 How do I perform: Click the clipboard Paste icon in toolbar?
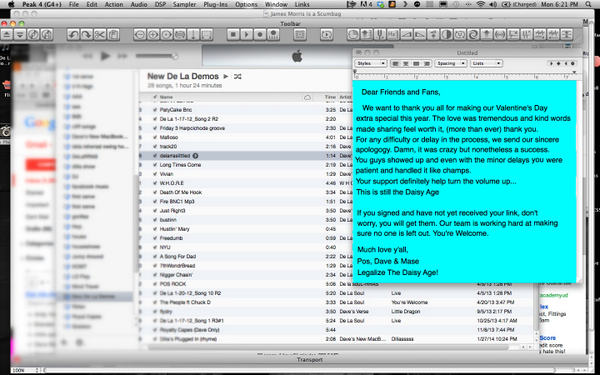point(113,35)
